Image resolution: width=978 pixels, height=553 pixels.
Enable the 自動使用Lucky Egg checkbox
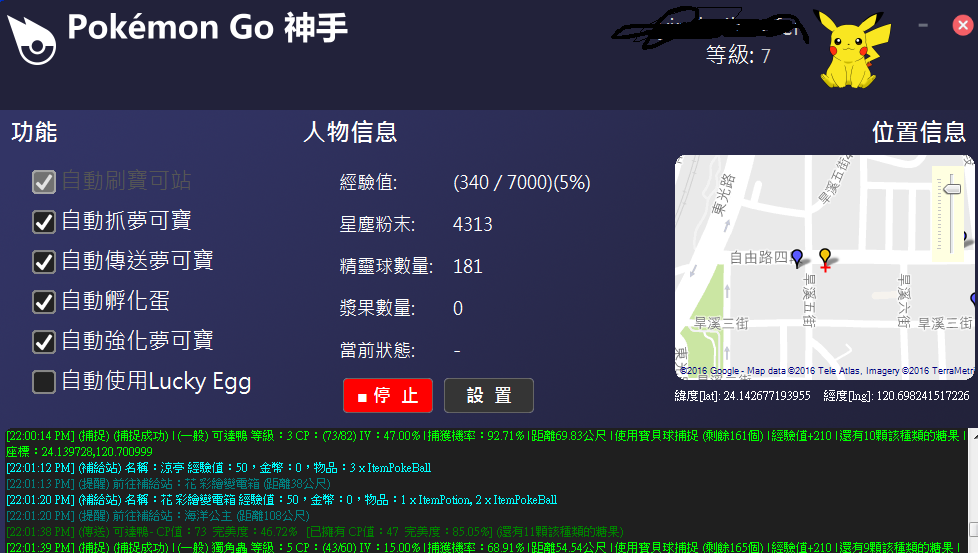click(44, 382)
